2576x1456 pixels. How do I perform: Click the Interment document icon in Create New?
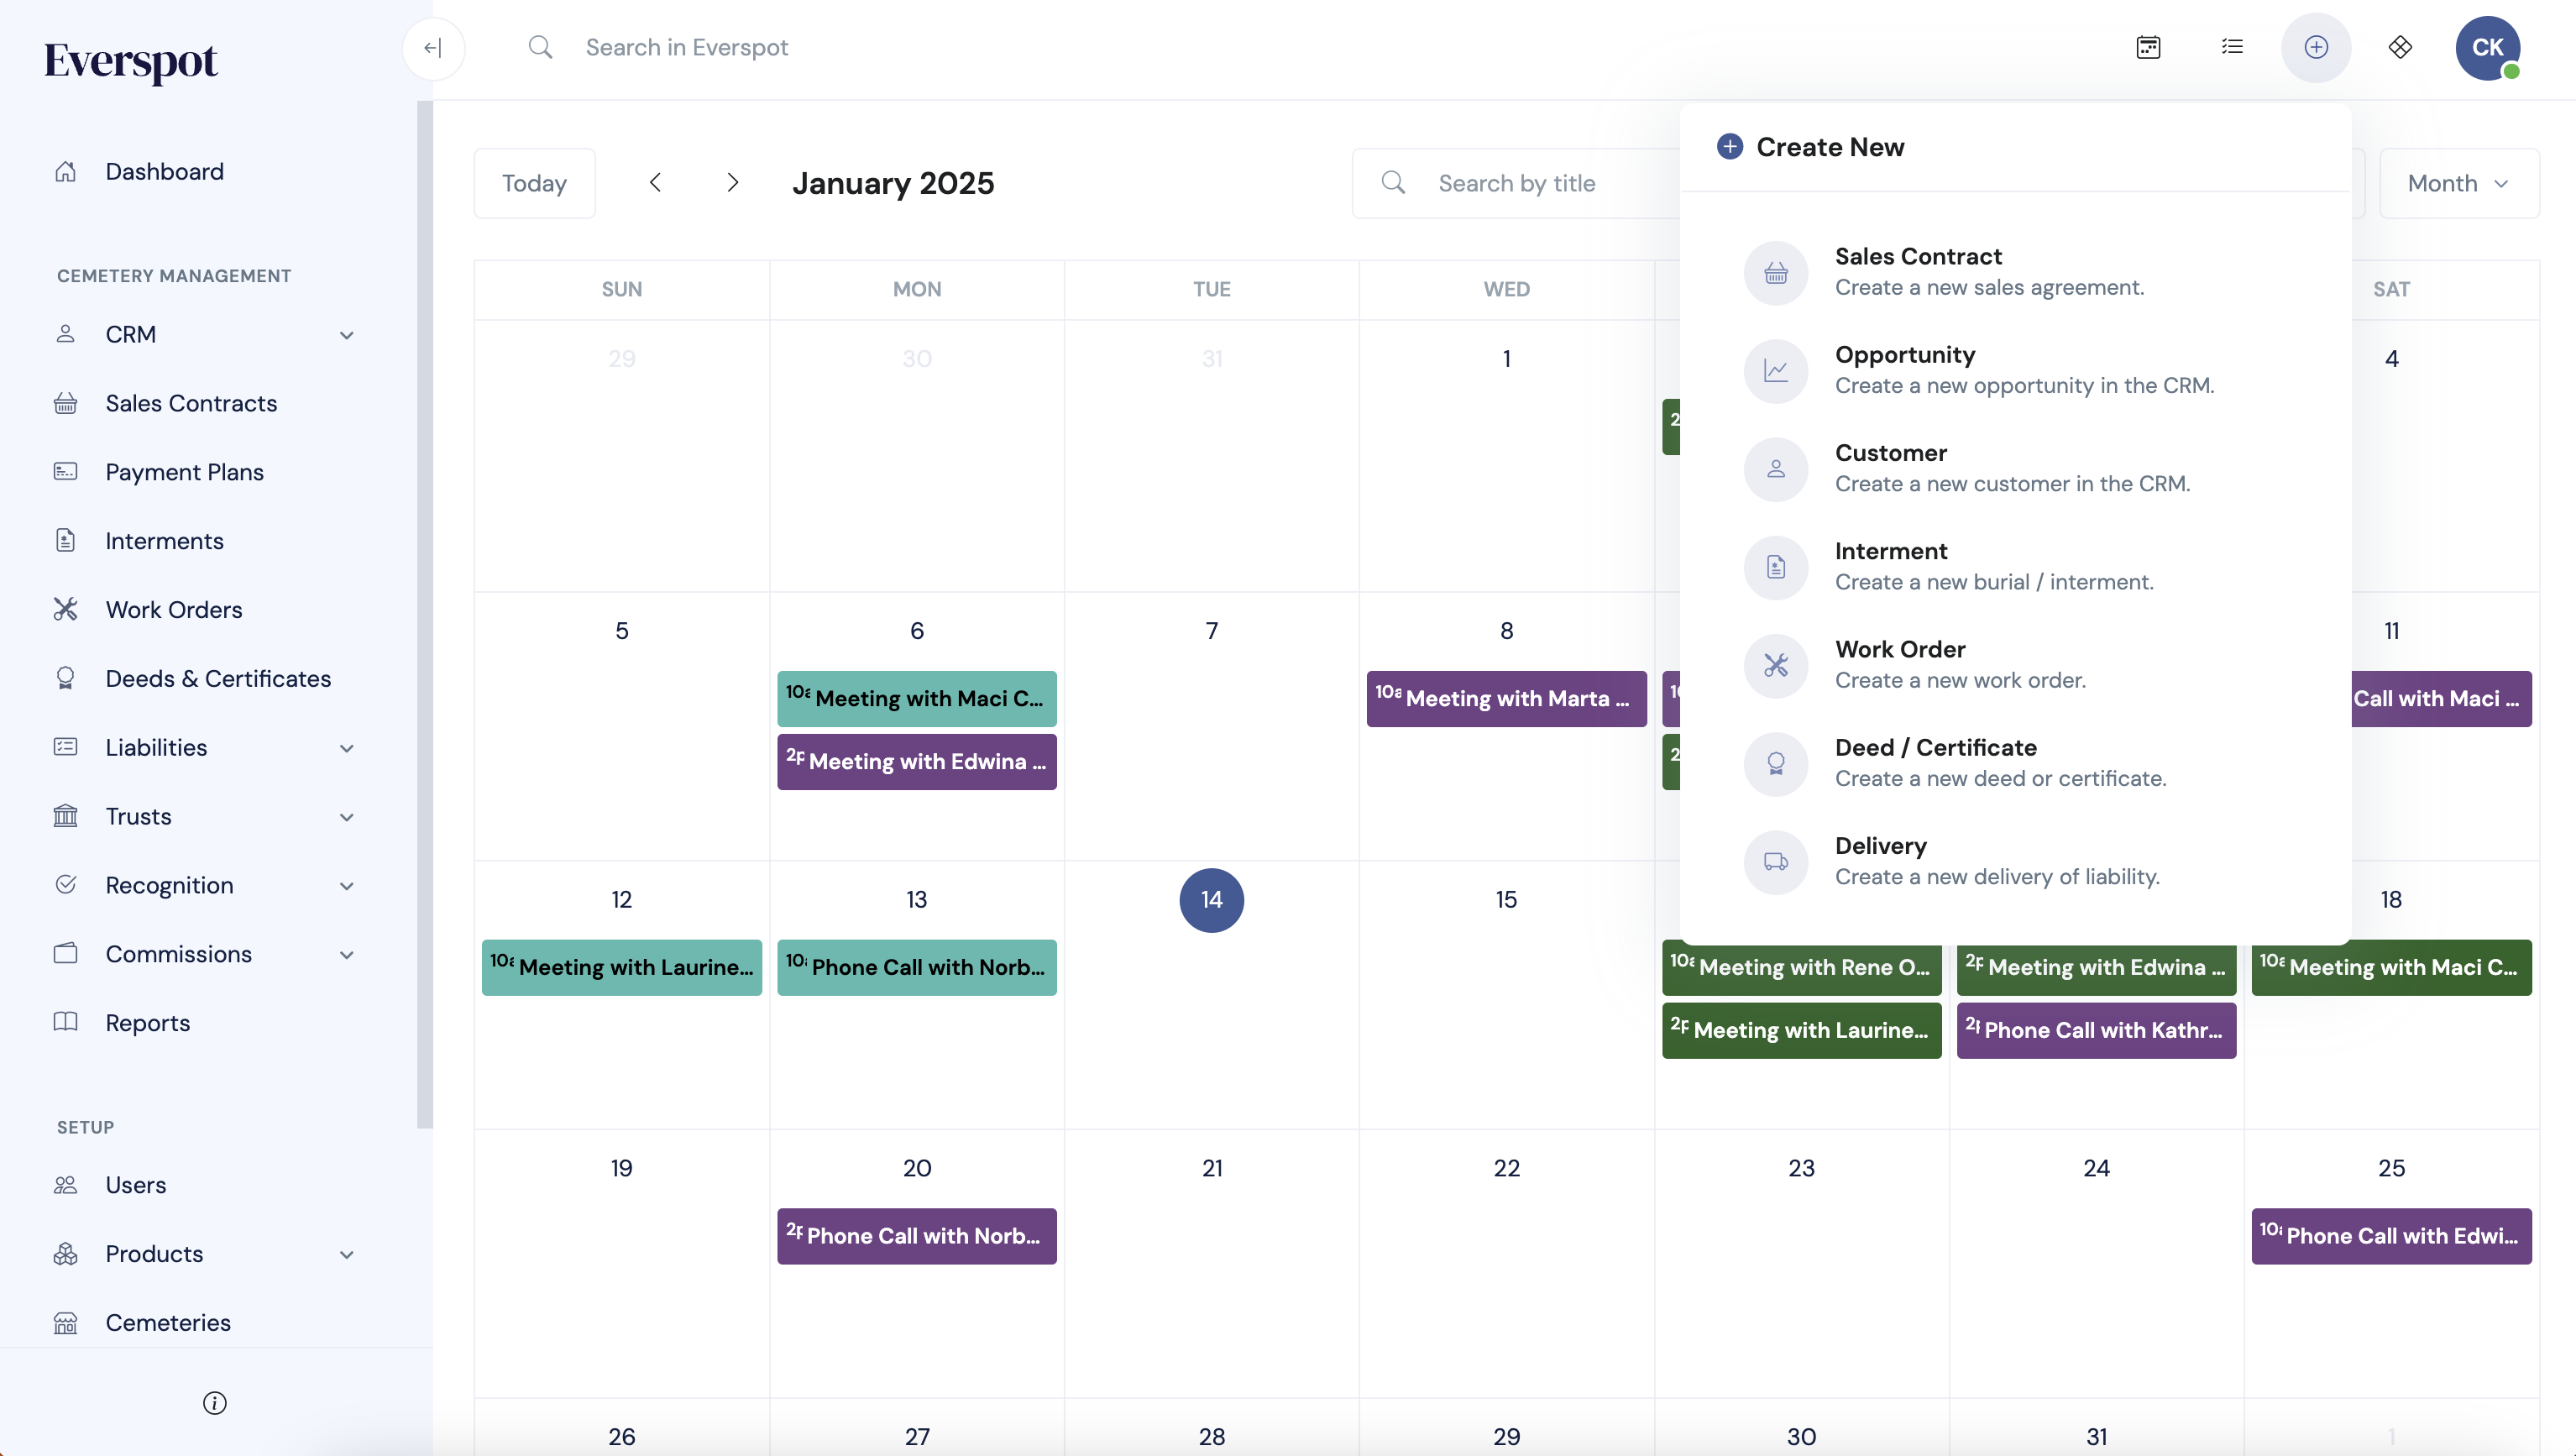(x=1776, y=567)
